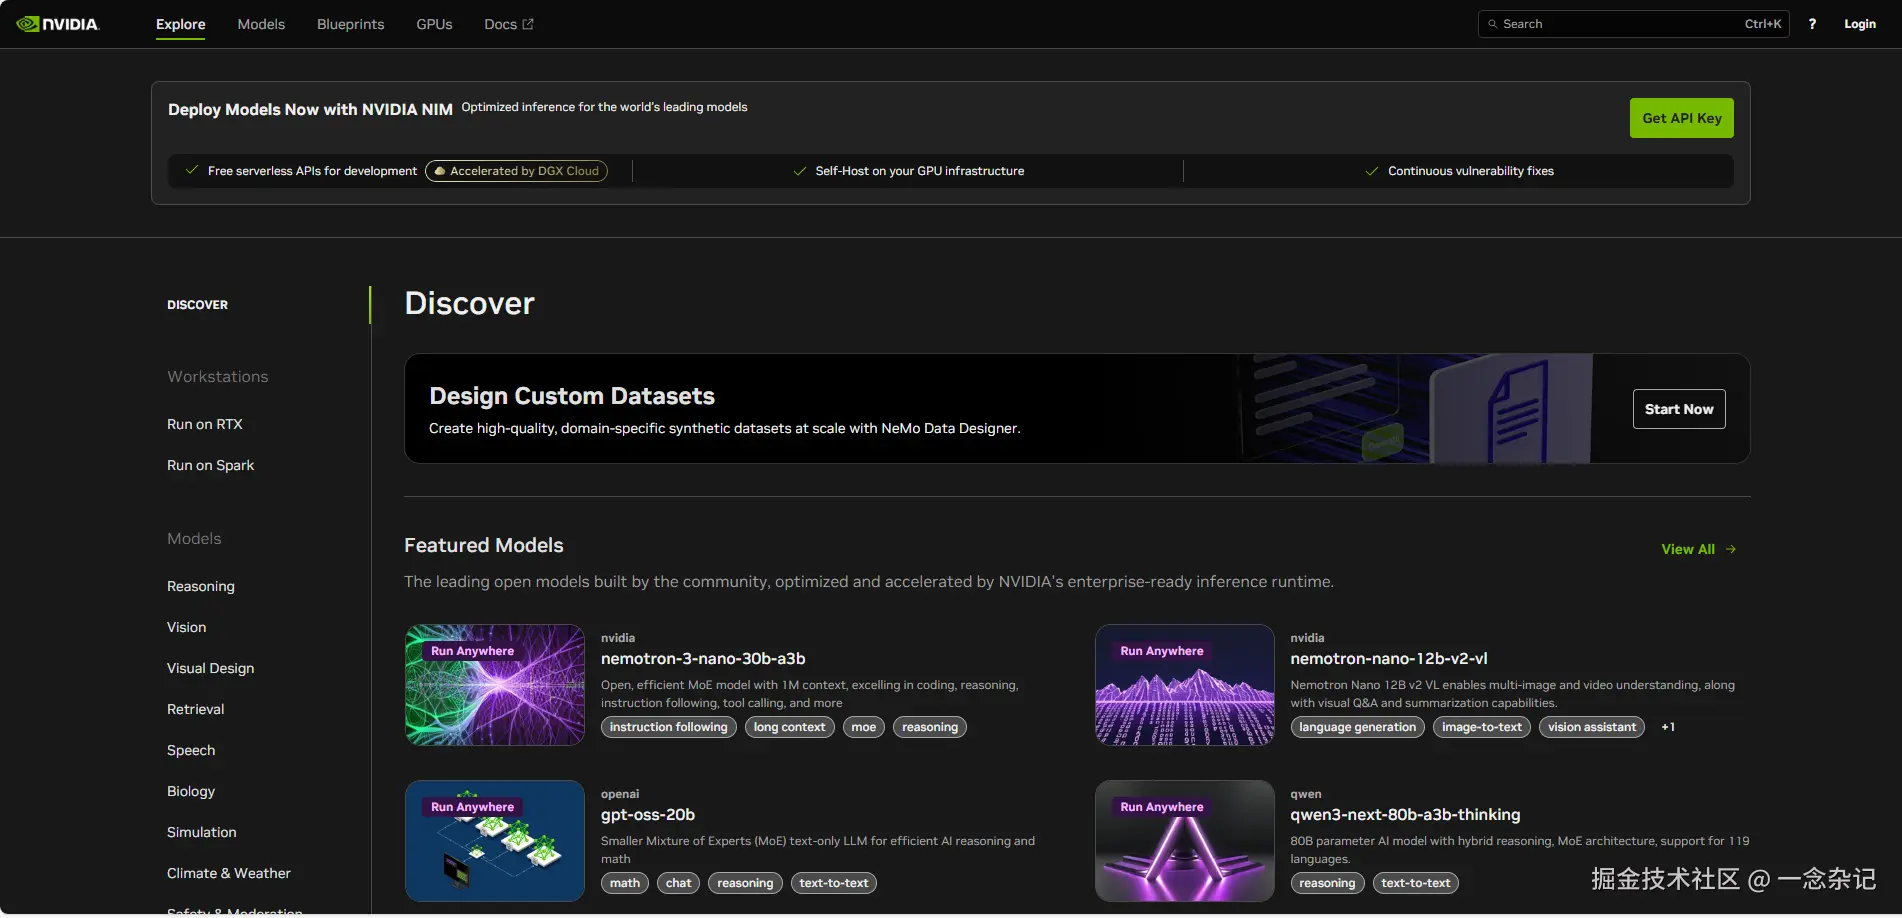The image size is (1902, 918).
Task: Open the gpt-oss-20b thumbnail image
Action: 495,841
